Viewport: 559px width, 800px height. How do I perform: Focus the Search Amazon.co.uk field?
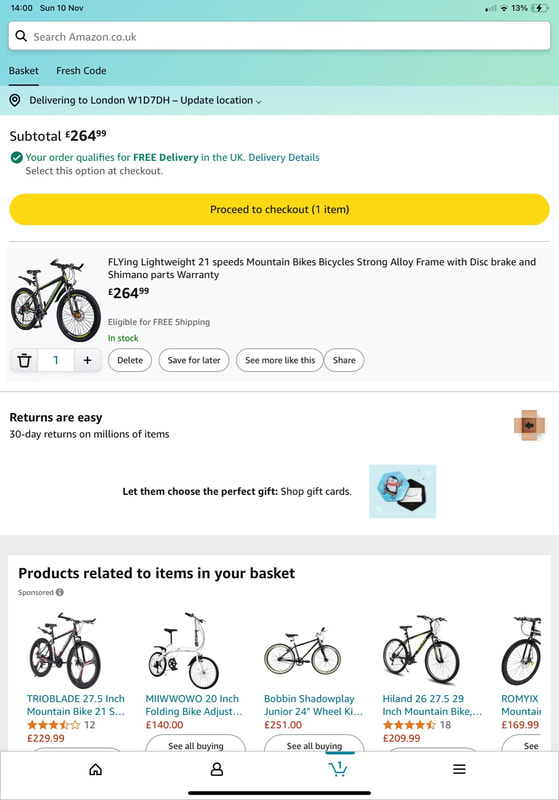point(280,36)
